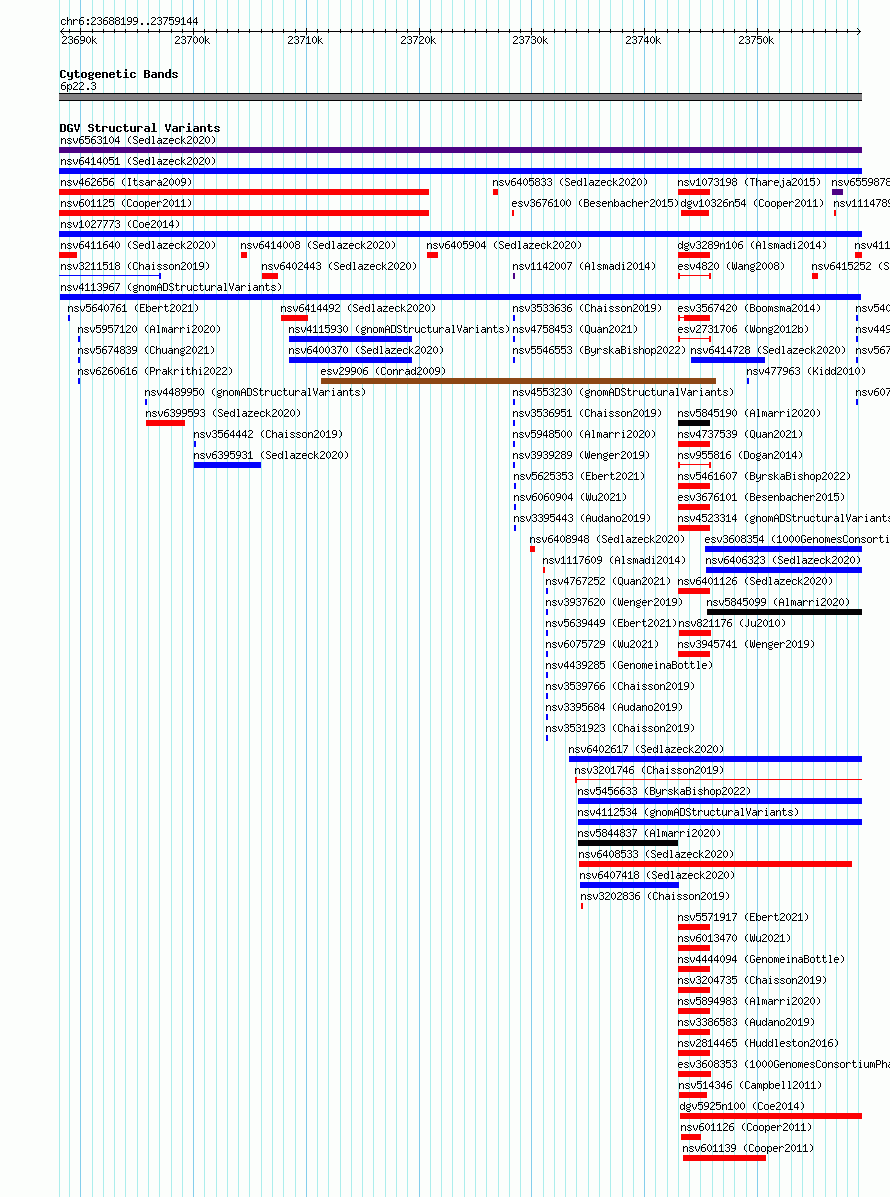Click nsv5845099 (Almarri2020) label

(x=779, y=602)
